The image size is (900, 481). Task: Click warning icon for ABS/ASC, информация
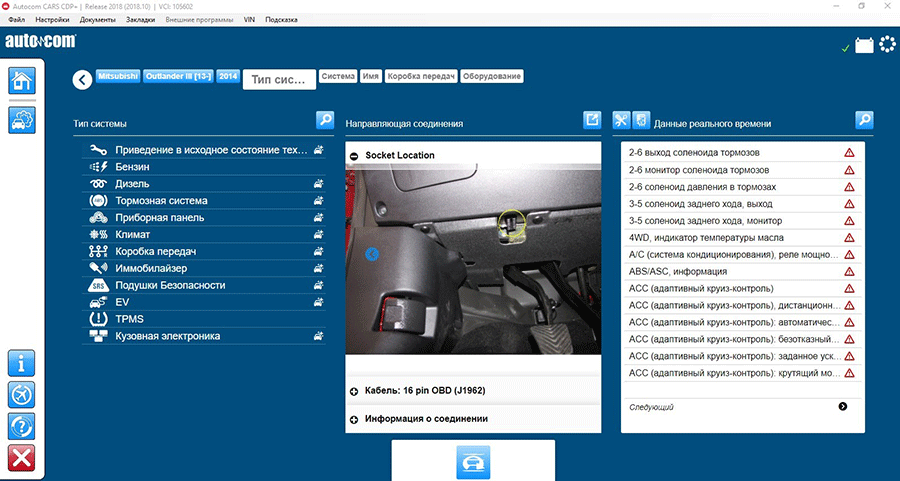click(849, 271)
